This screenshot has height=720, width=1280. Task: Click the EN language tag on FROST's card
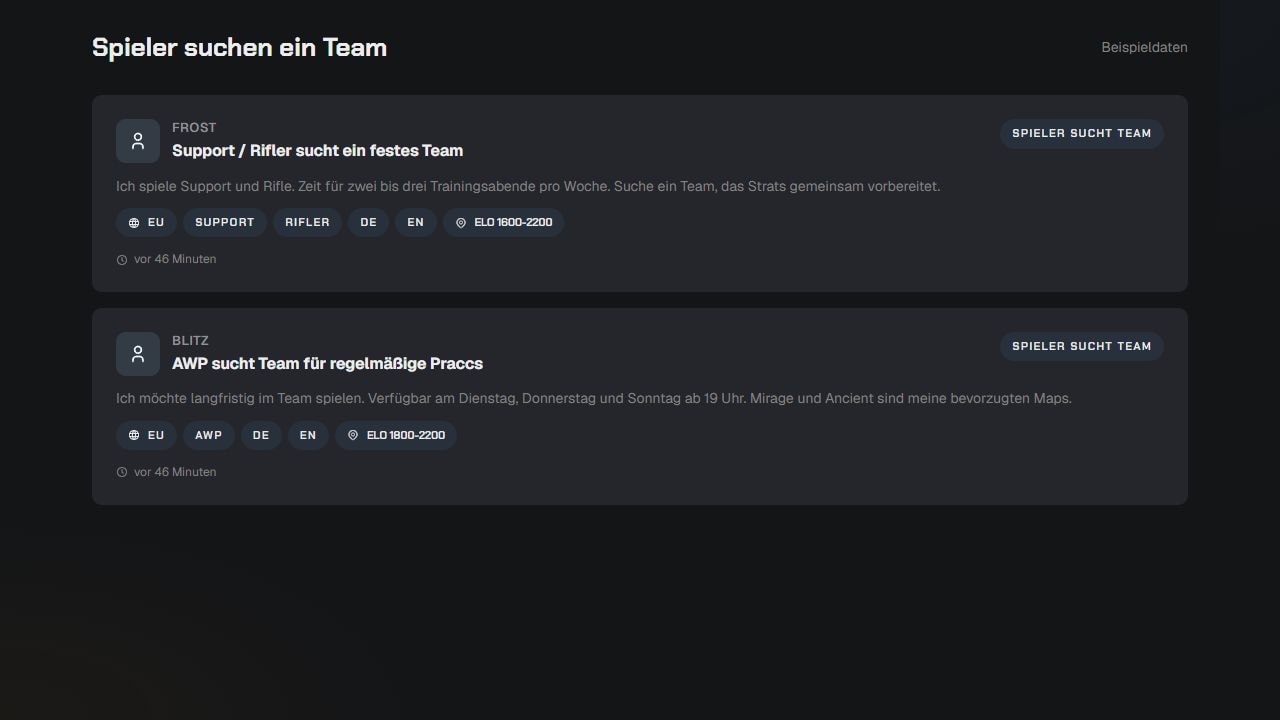pos(416,222)
